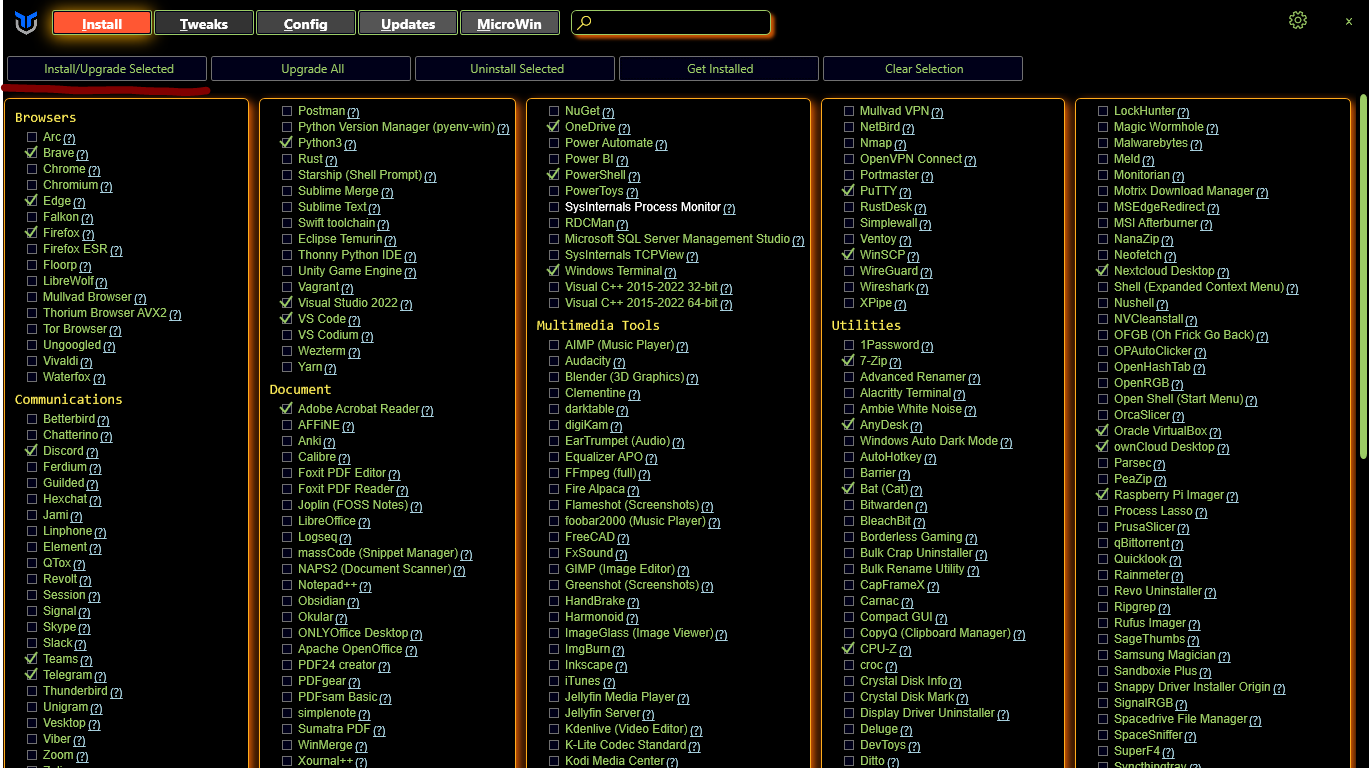This screenshot has height=768, width=1369.
Task: Focus the search input field
Action: tap(680, 23)
